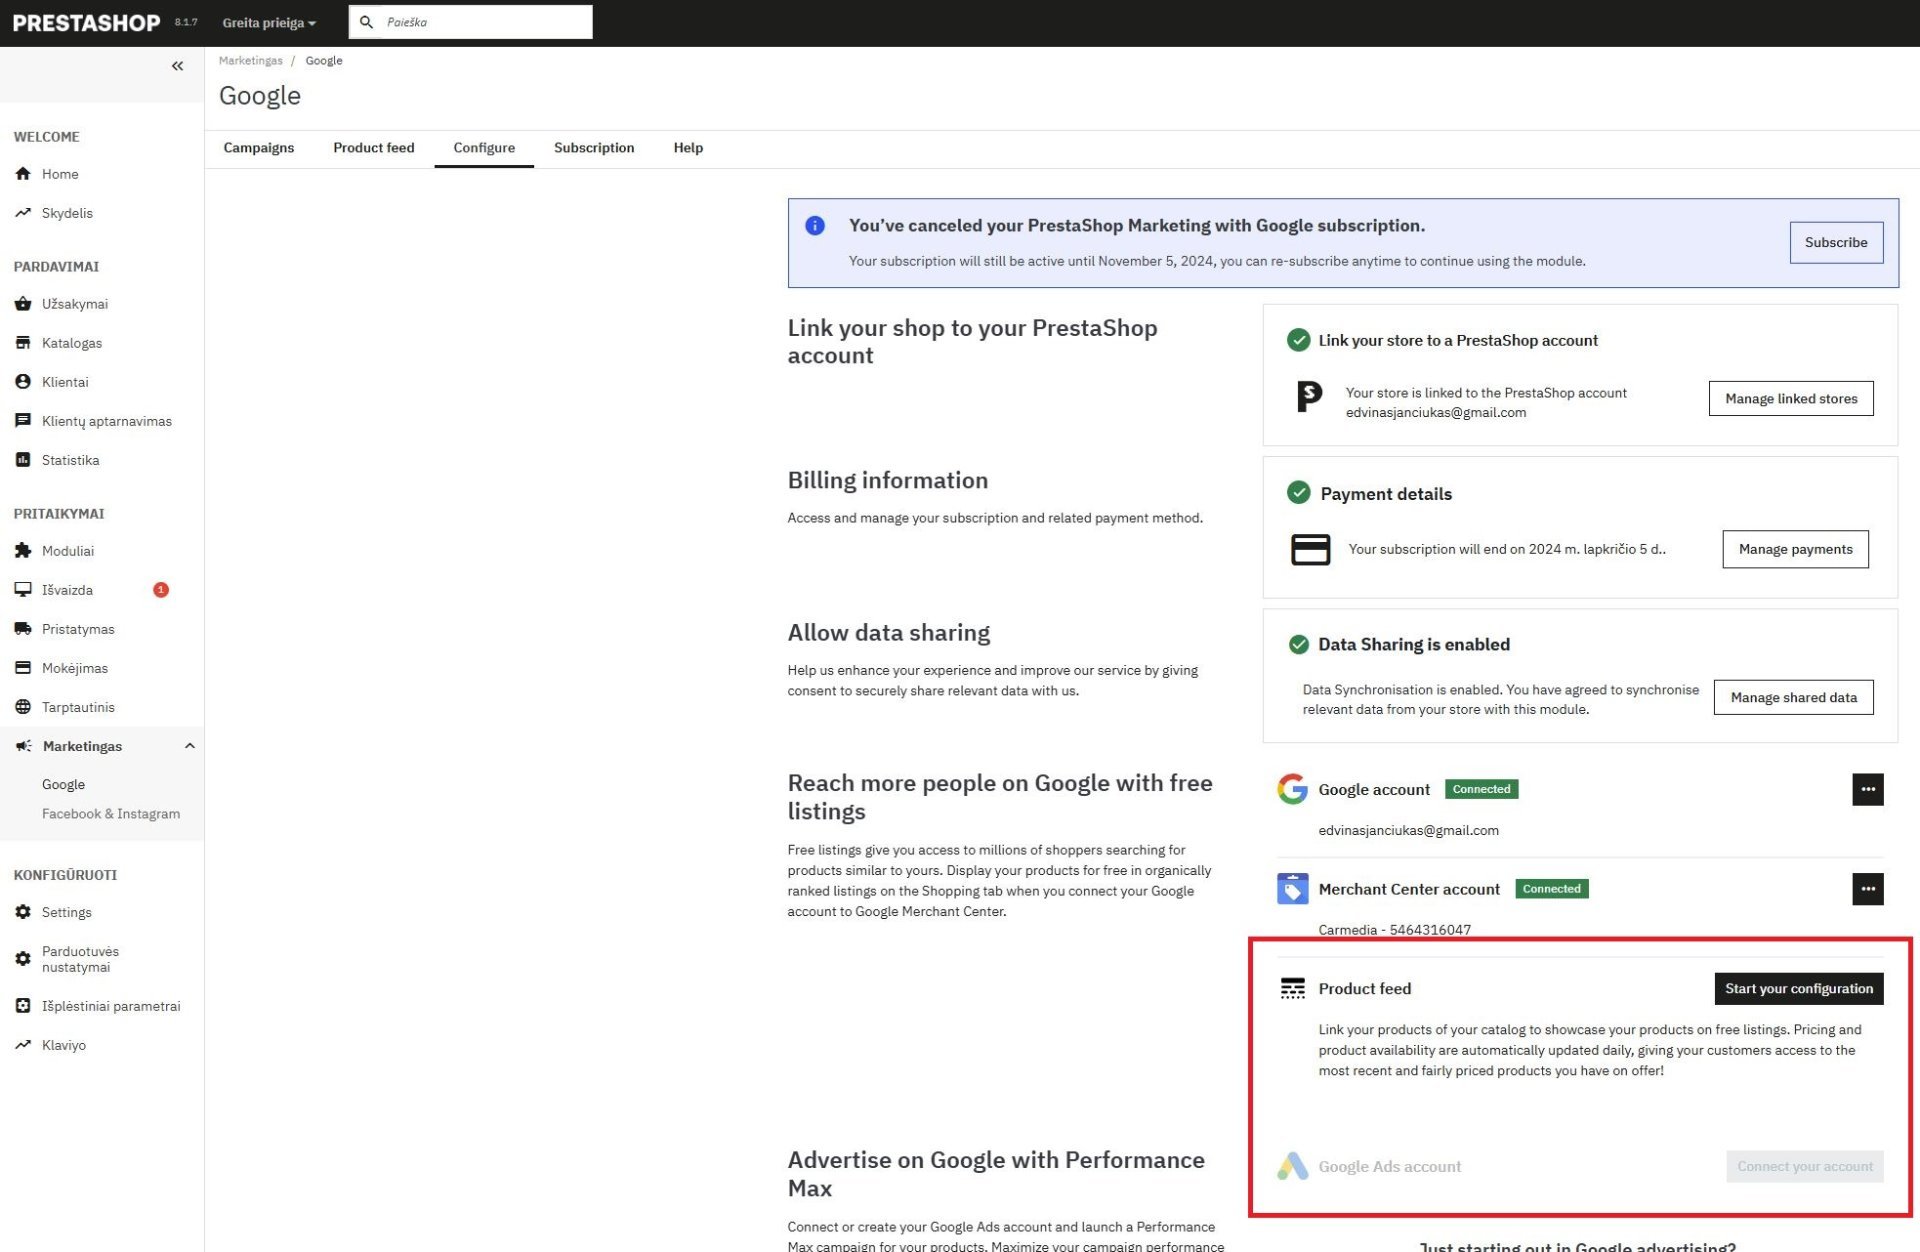Open the Help tab
Image resolution: width=1920 pixels, height=1252 pixels.
click(x=688, y=148)
